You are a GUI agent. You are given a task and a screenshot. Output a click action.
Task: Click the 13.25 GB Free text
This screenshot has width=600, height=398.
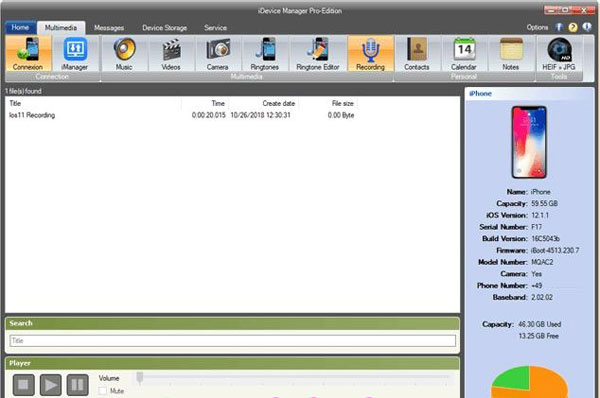point(539,336)
